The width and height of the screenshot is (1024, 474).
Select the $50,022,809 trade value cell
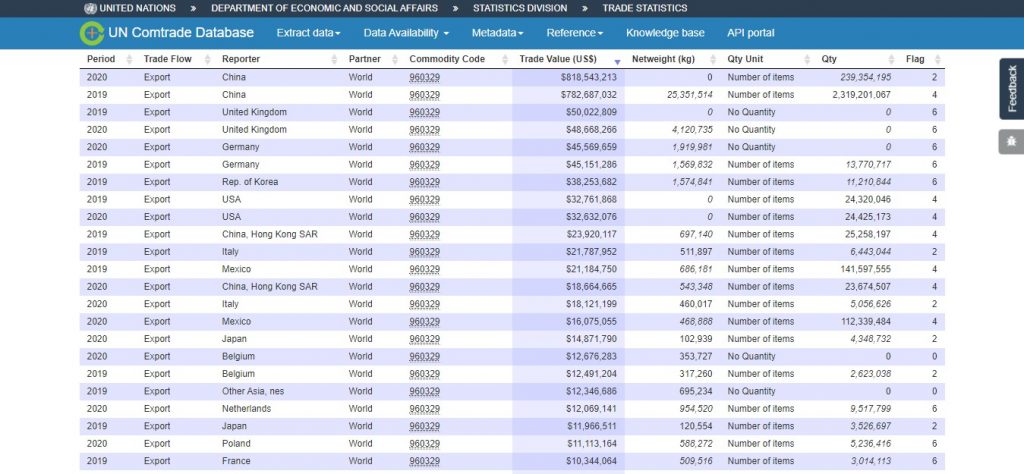pos(591,112)
